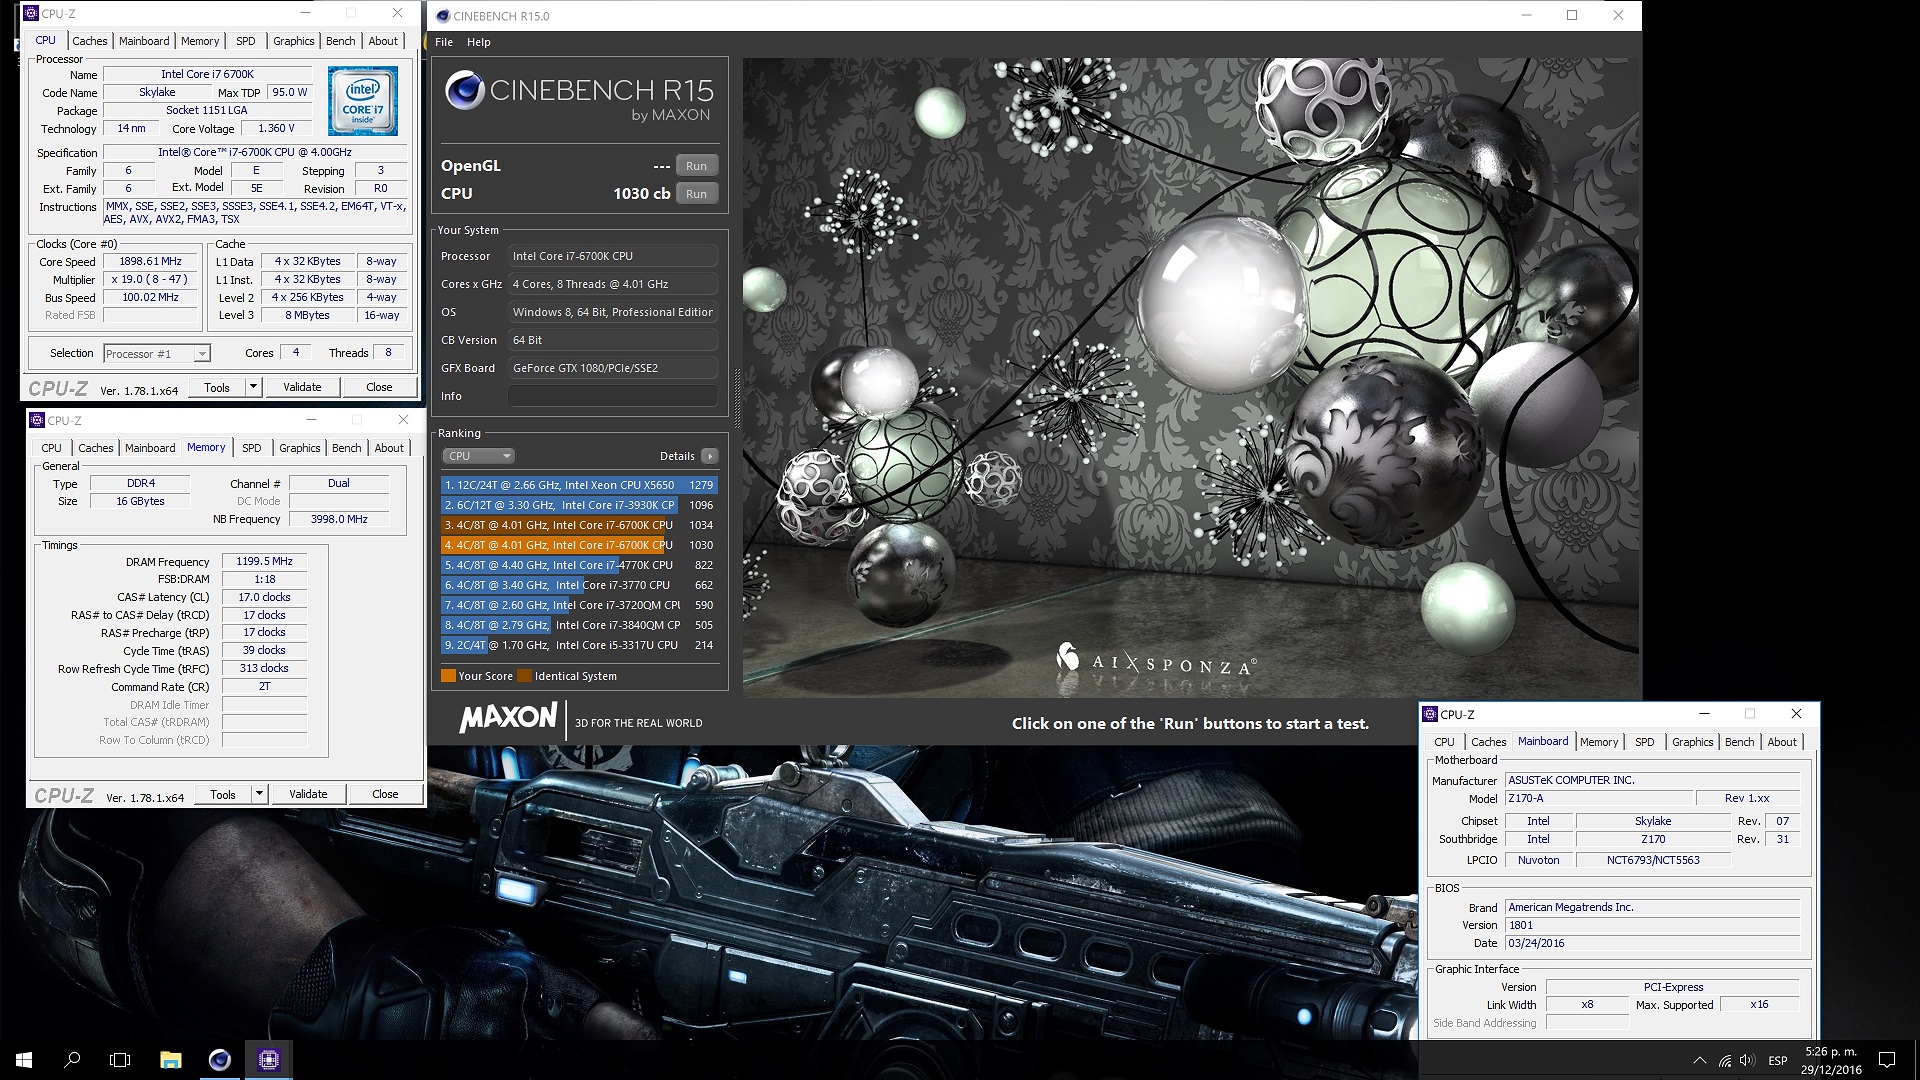Click the orange Your Score legend swatch
1920x1080 pixels.
tap(448, 676)
